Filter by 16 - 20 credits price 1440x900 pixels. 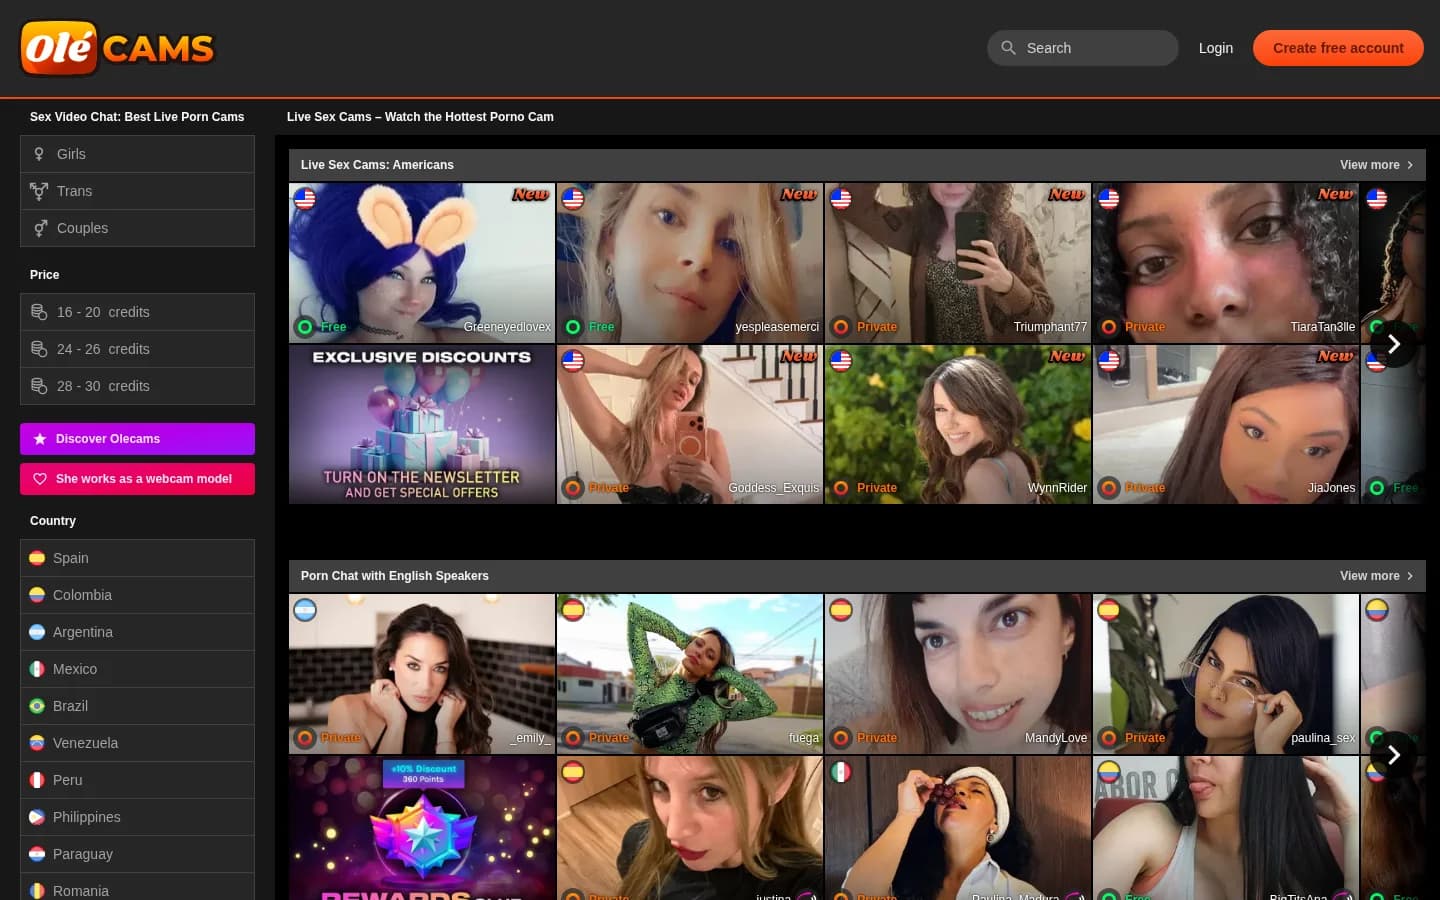tap(137, 312)
